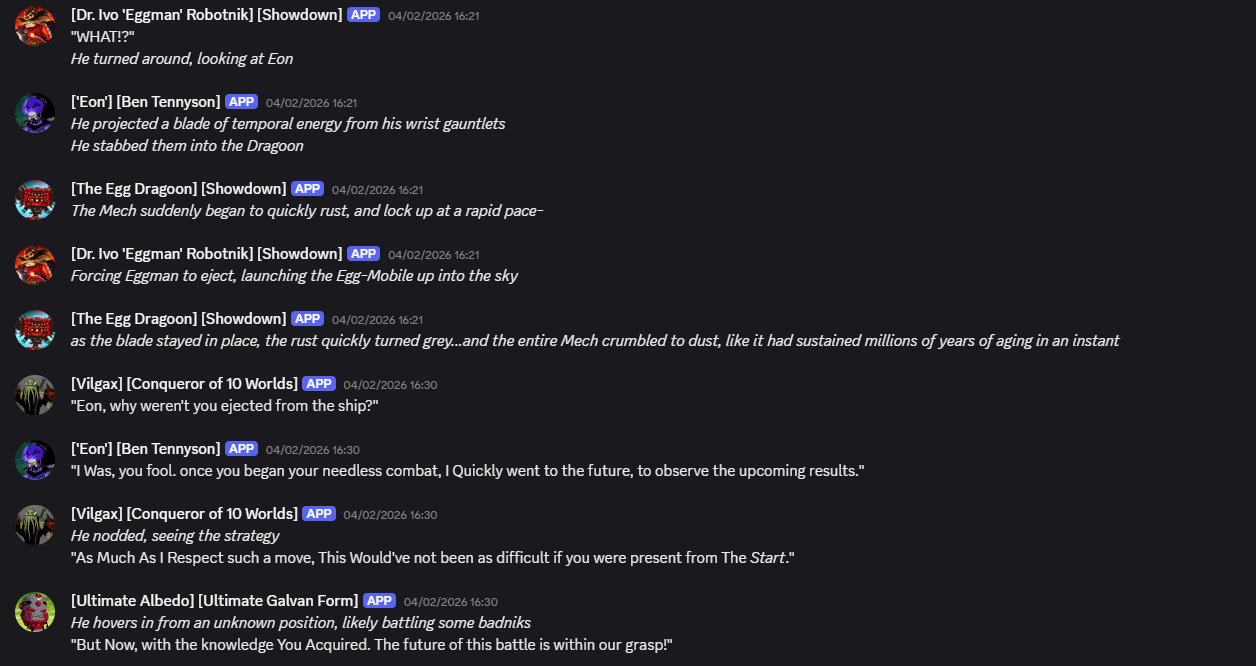Click the timestamp on Ultimate Albedo's message

[x=450, y=602]
